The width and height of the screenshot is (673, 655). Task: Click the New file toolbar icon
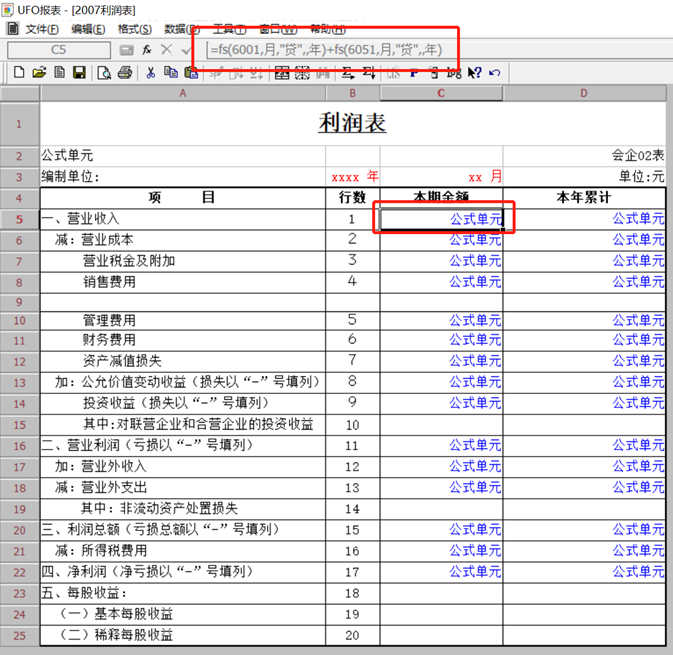[19, 73]
